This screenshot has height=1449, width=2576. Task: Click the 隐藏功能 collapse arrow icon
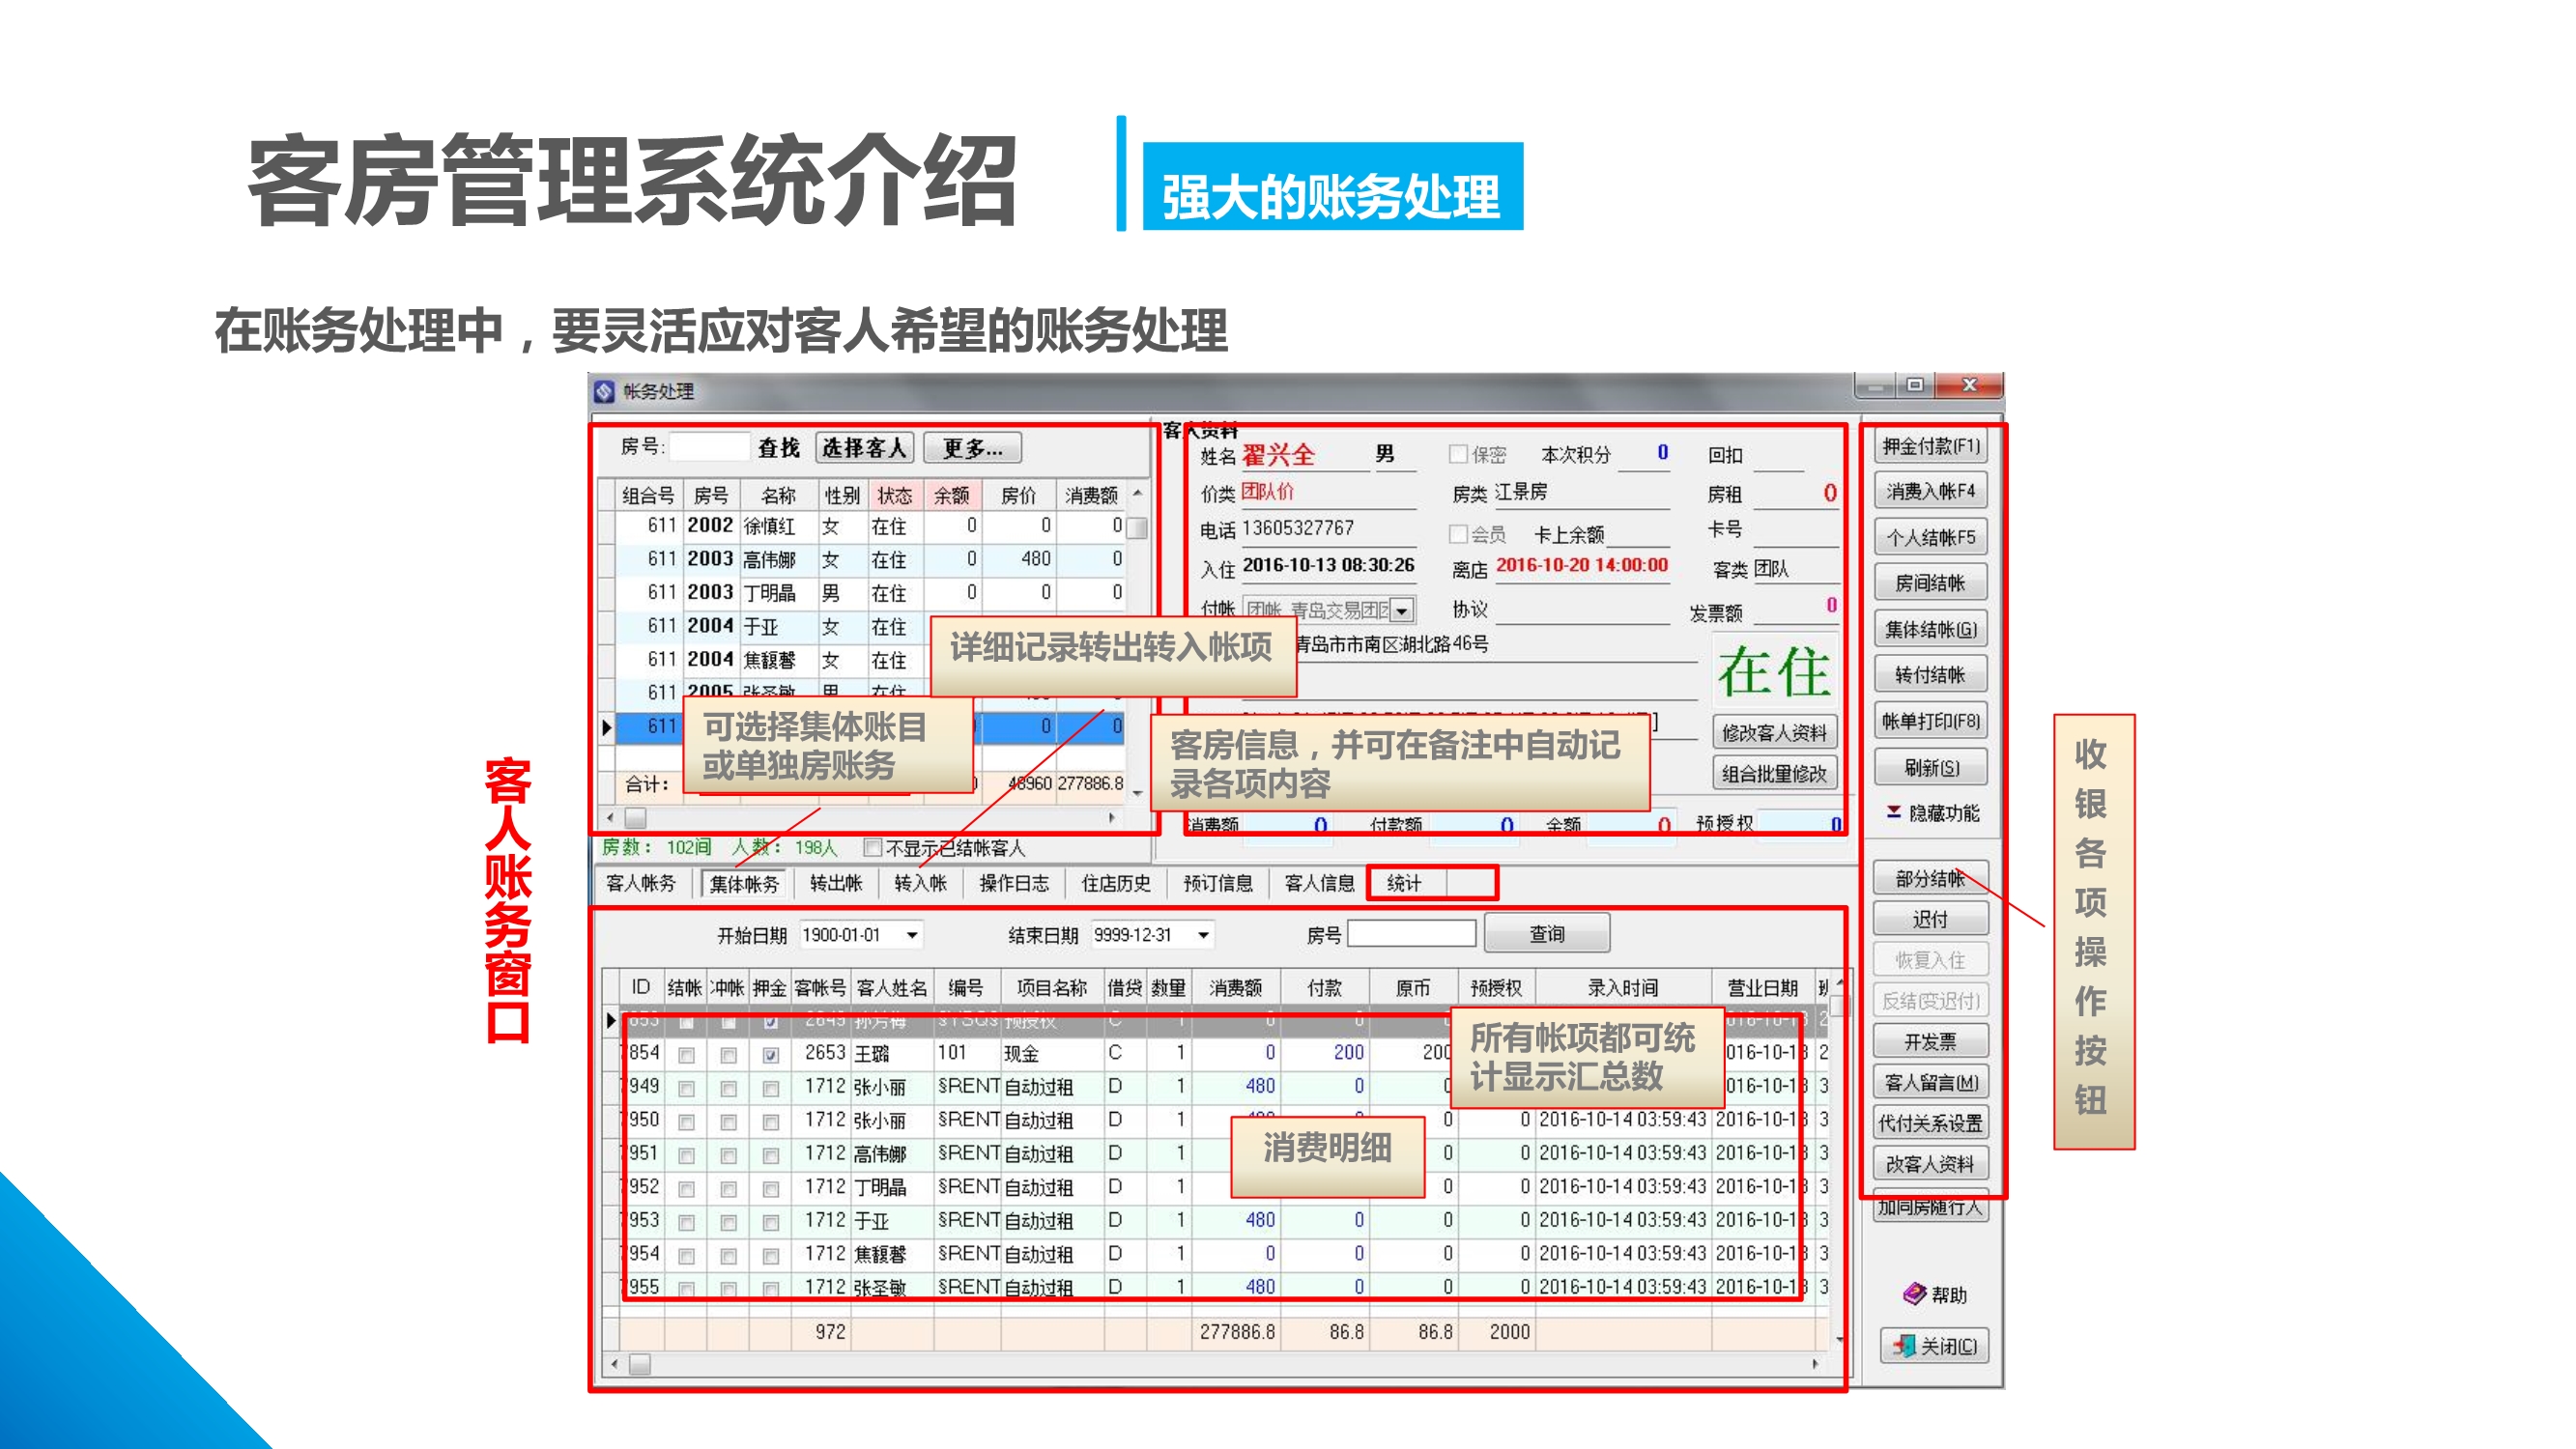[1893, 812]
